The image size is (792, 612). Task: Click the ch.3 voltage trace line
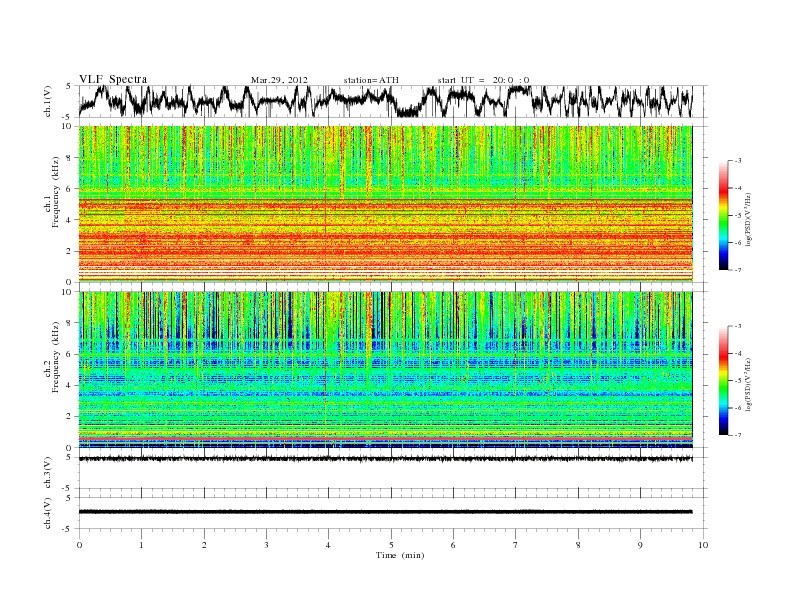pos(386,459)
